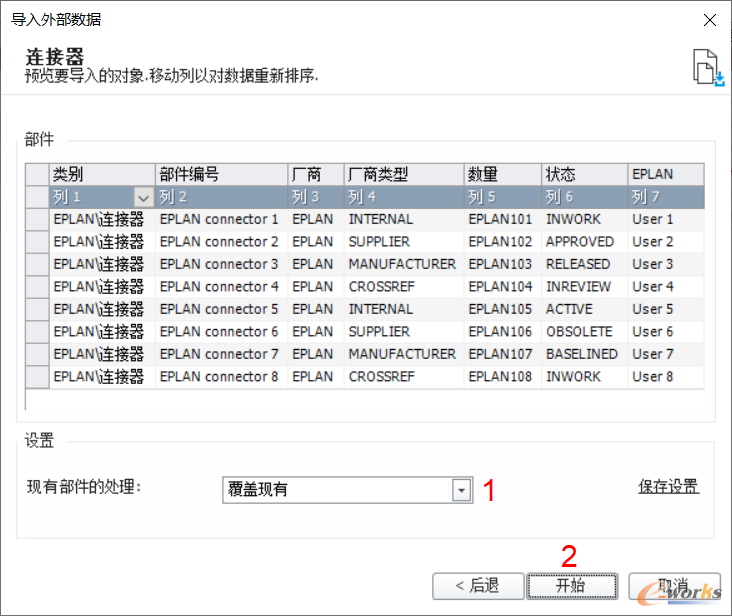Click the 覆盖现有 combo box field

click(x=348, y=490)
